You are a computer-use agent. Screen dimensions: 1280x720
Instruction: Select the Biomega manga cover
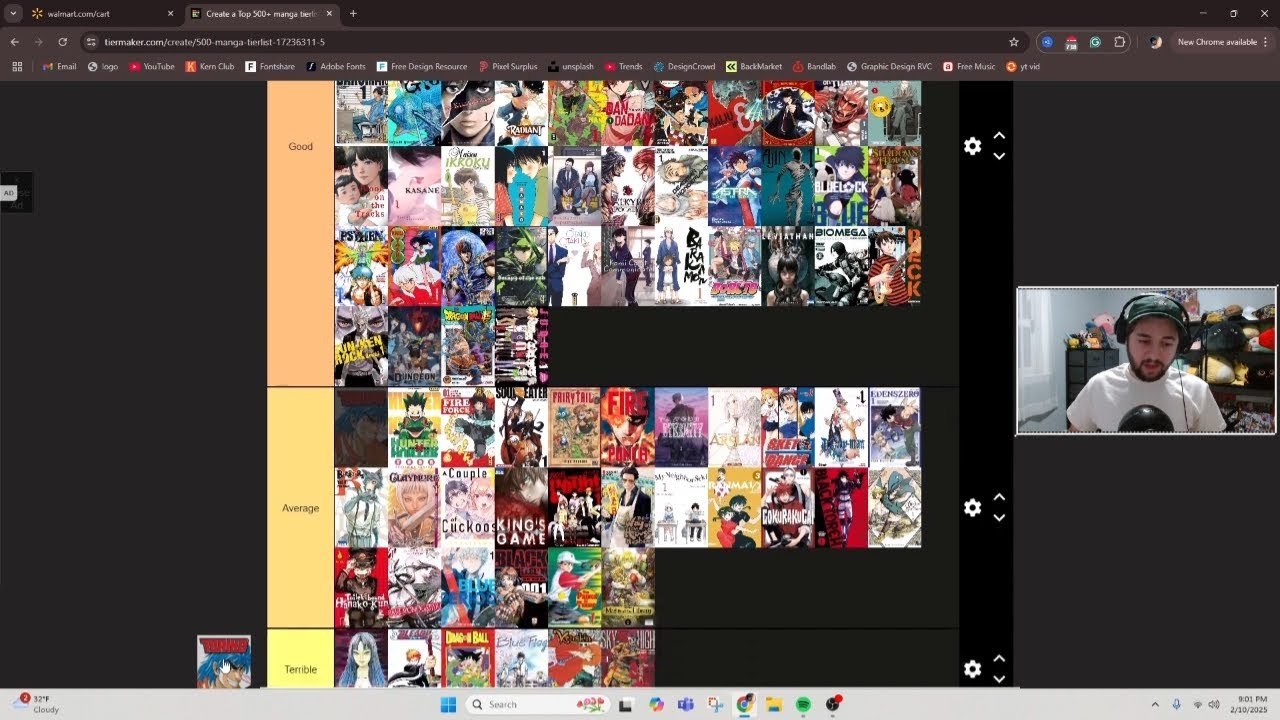point(841,266)
